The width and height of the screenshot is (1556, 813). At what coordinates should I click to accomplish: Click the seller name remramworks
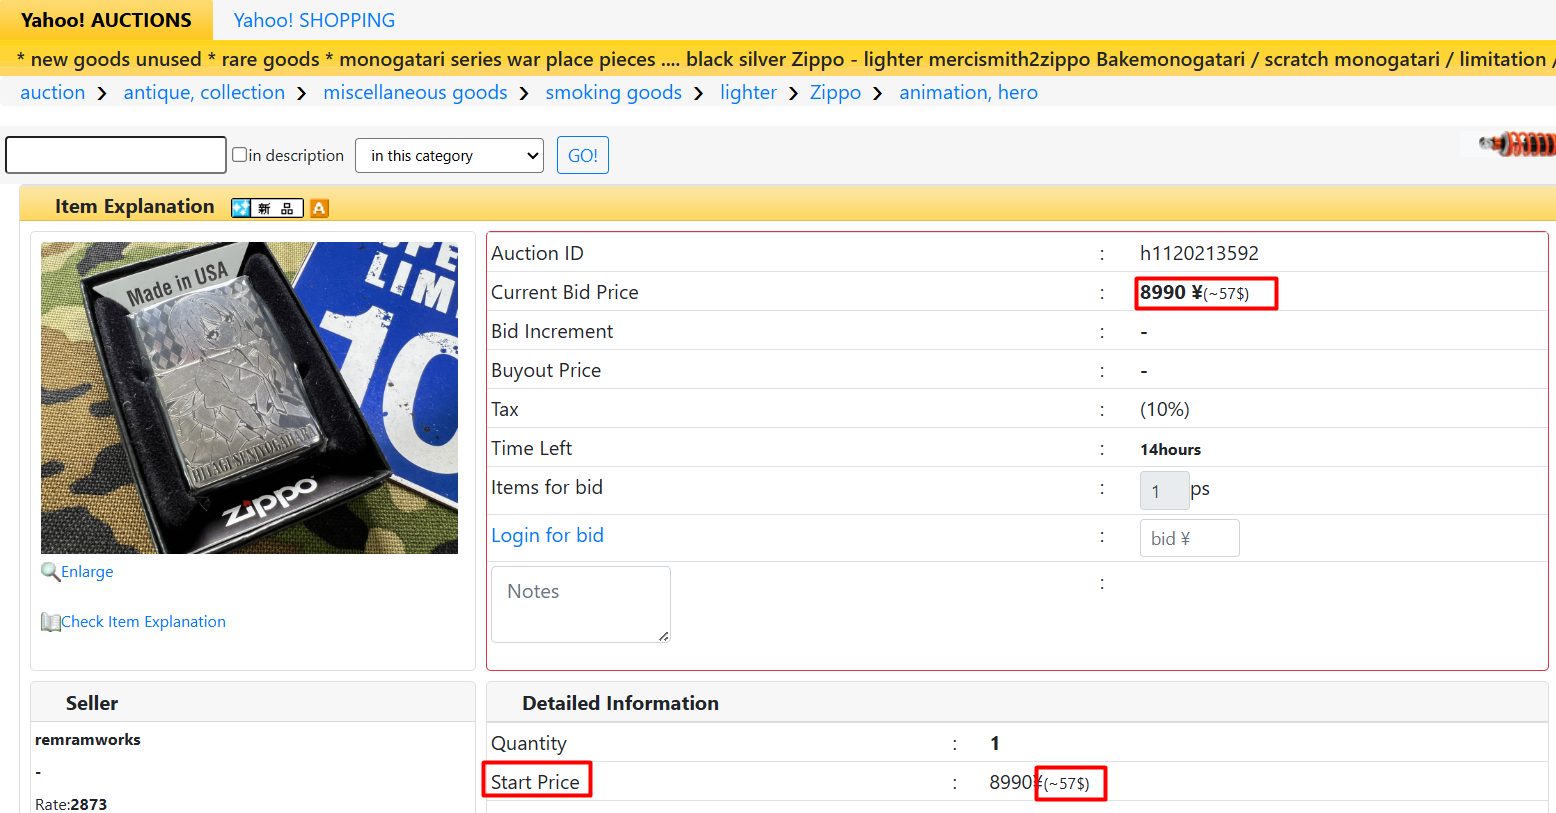(88, 740)
